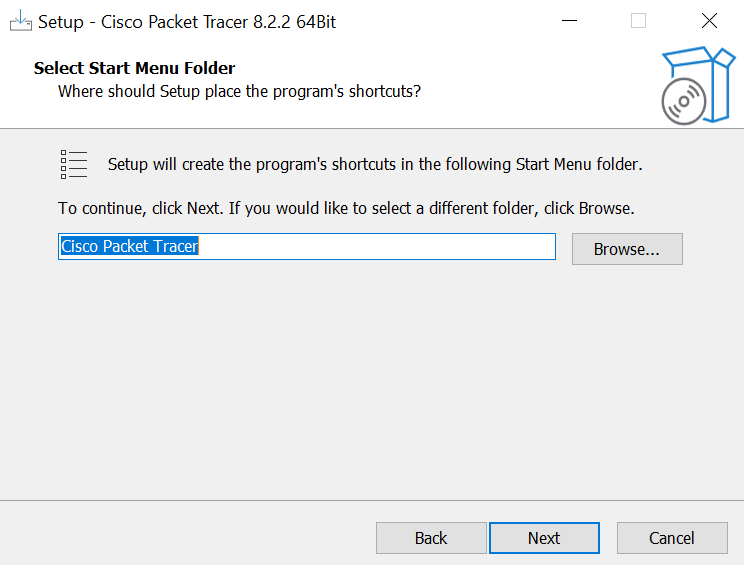Close the Setup window with the X

709,21
